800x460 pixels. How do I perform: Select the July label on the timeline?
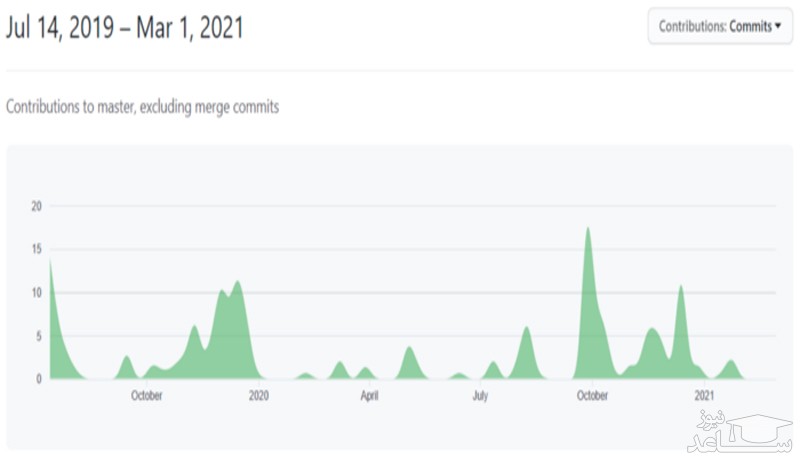(480, 395)
